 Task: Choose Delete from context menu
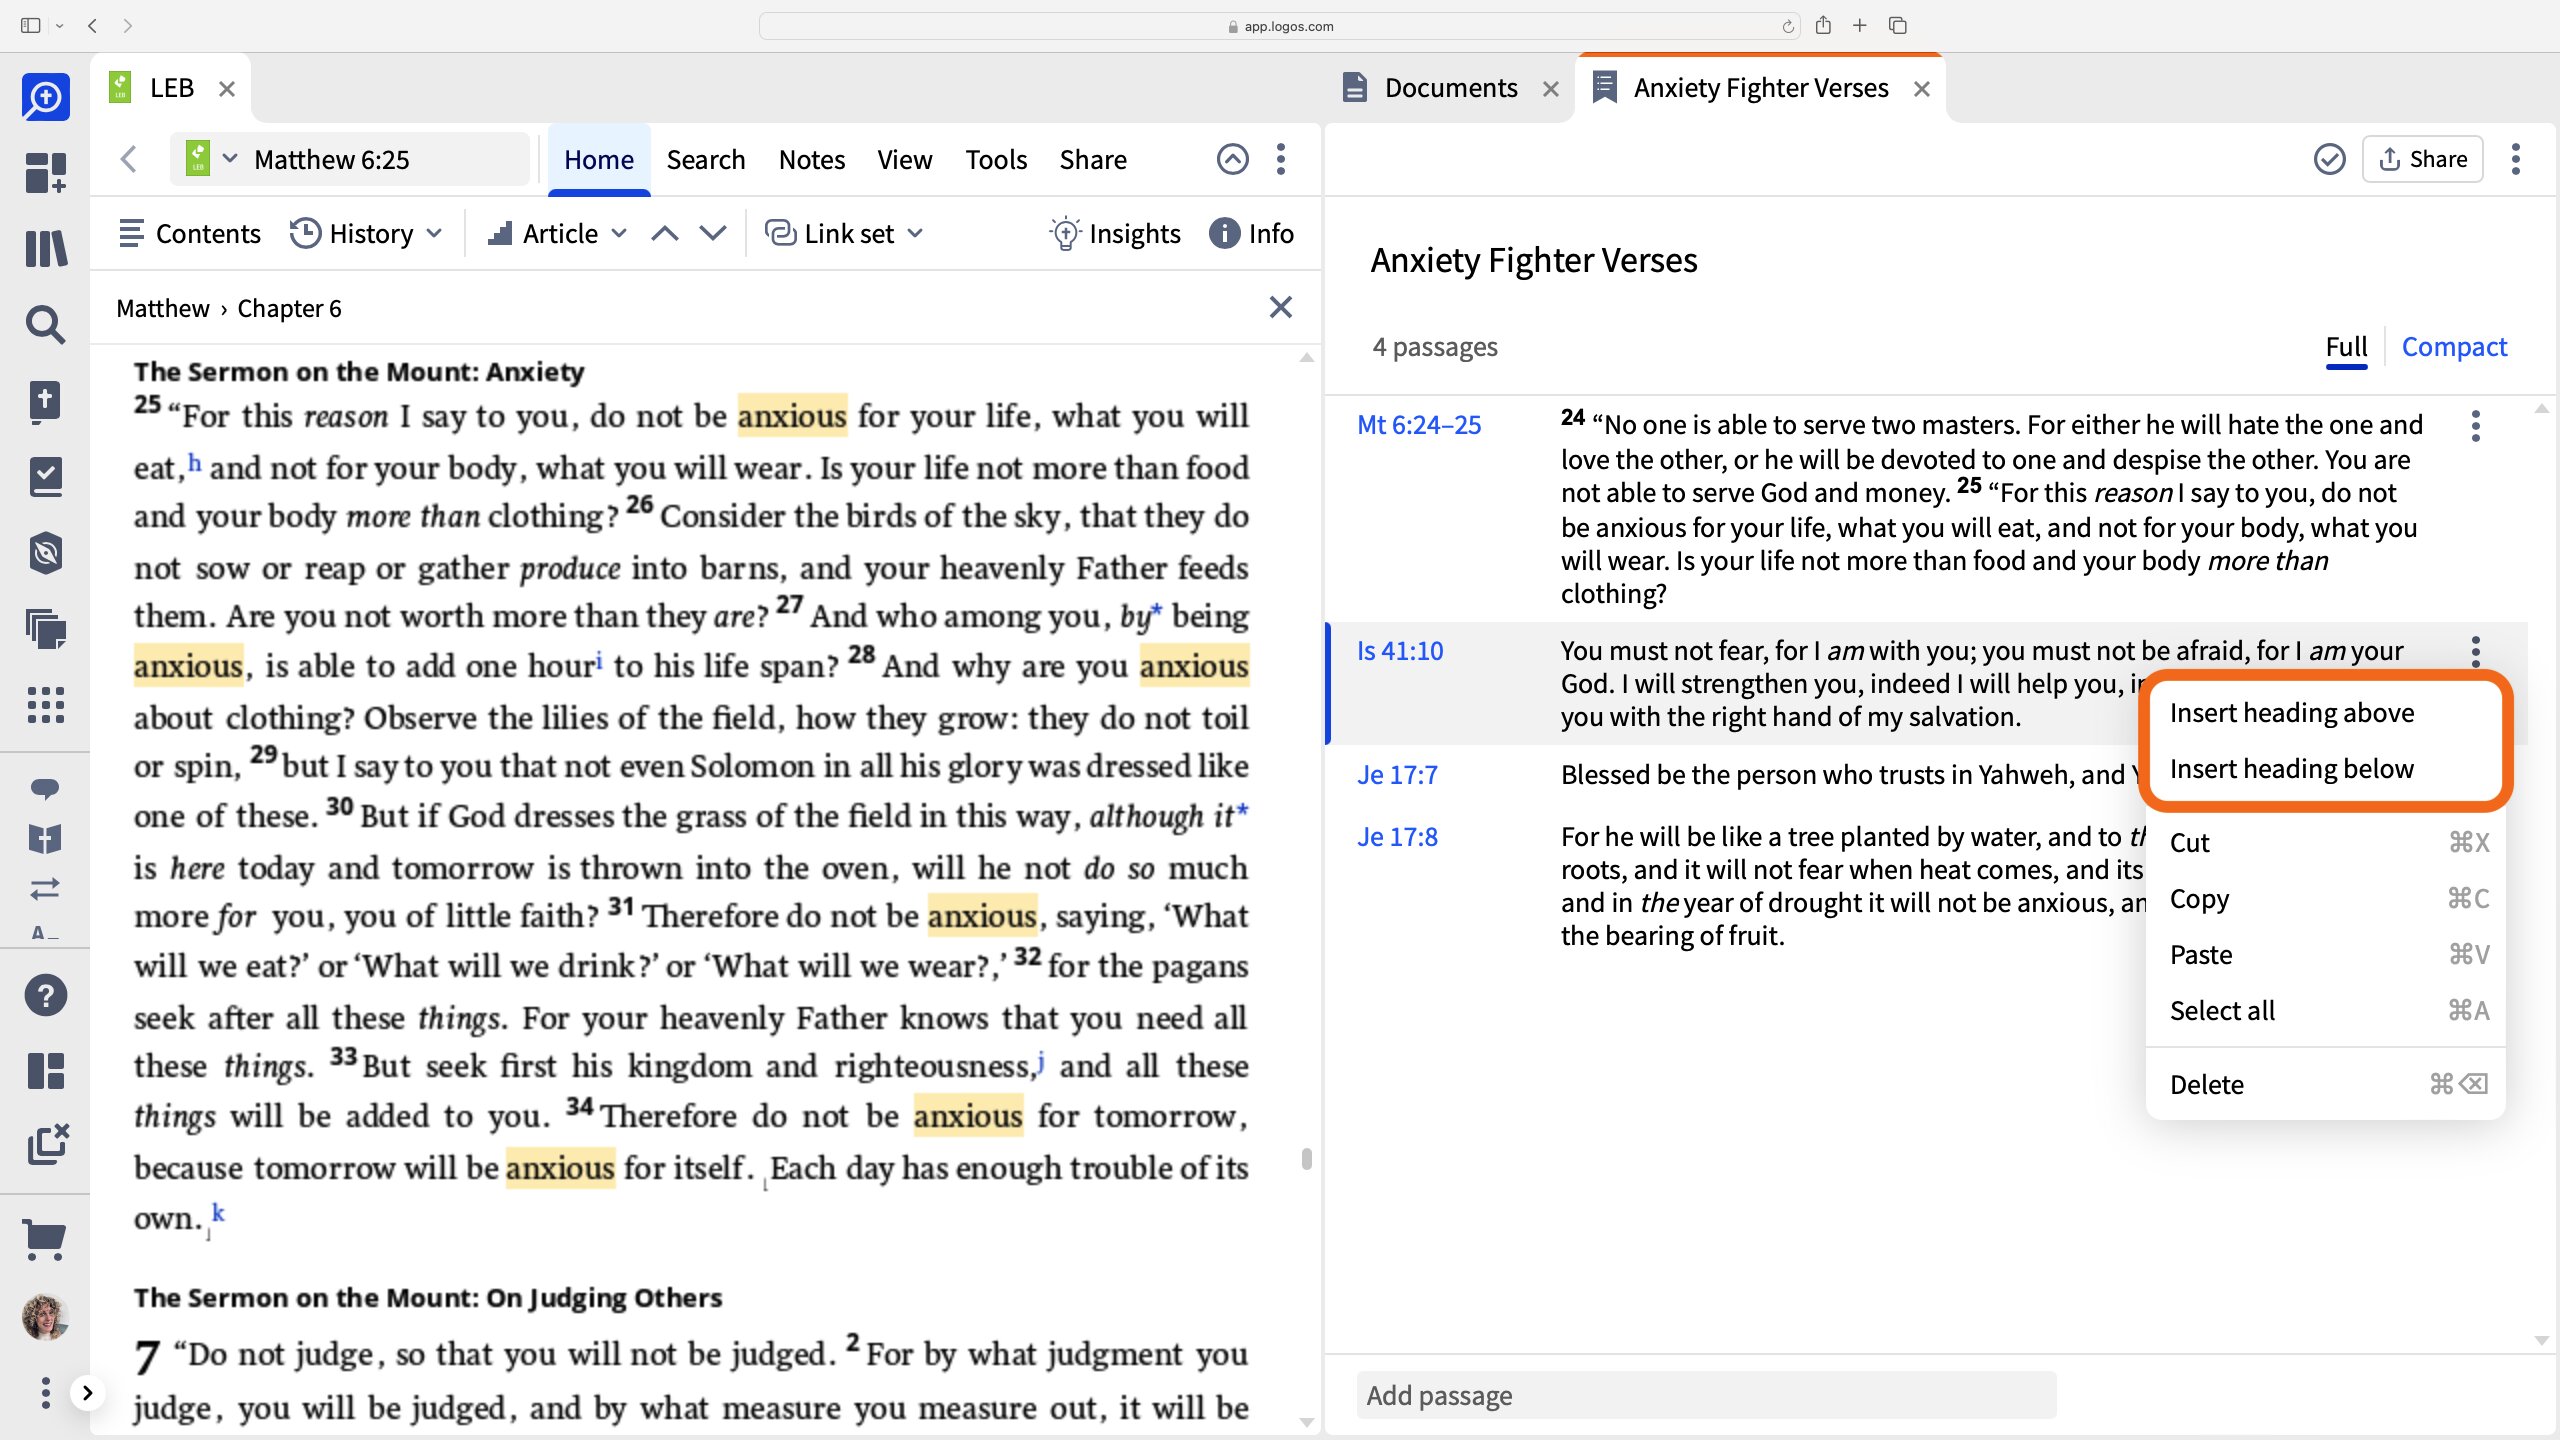click(x=2326, y=1085)
